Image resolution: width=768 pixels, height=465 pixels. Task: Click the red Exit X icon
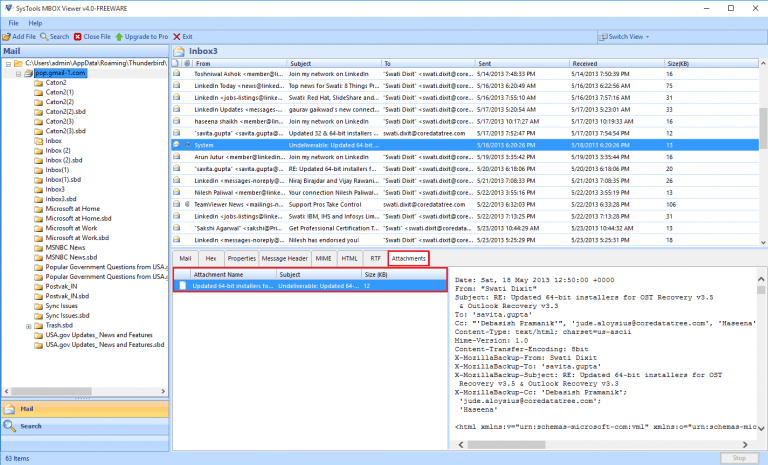[176, 36]
